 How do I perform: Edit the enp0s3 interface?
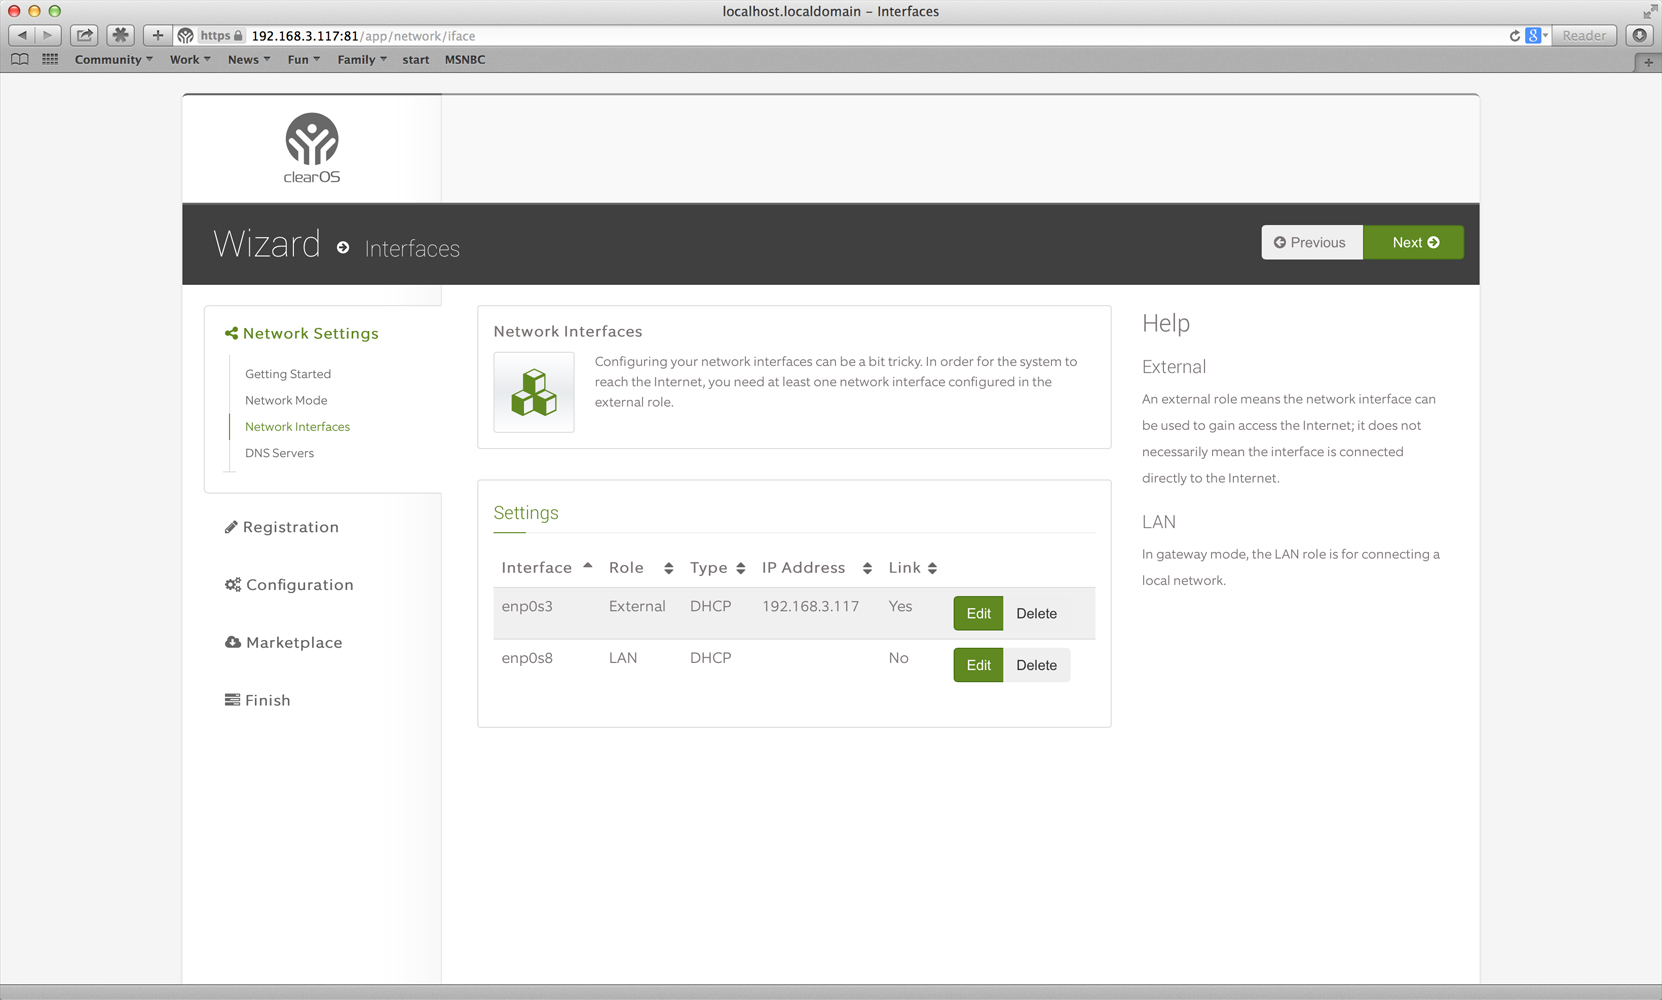pos(978,613)
